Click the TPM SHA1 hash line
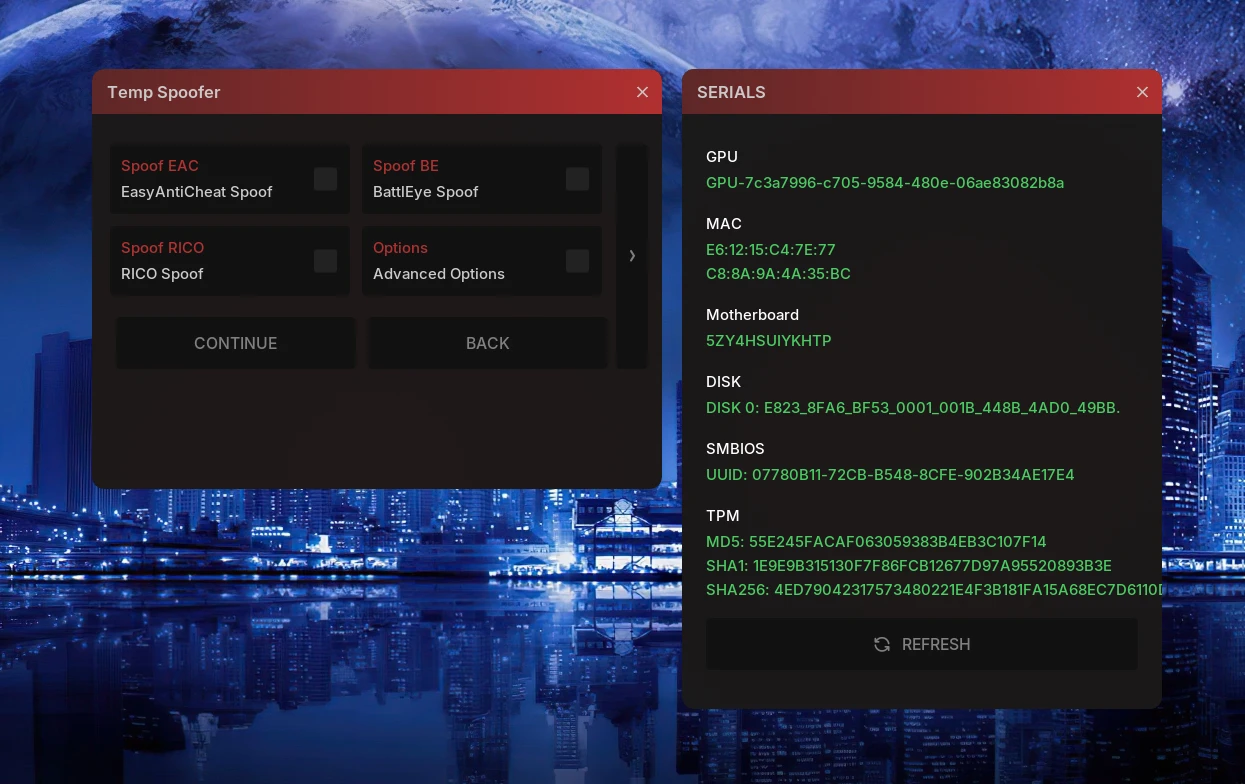The image size is (1245, 784). (x=909, y=565)
